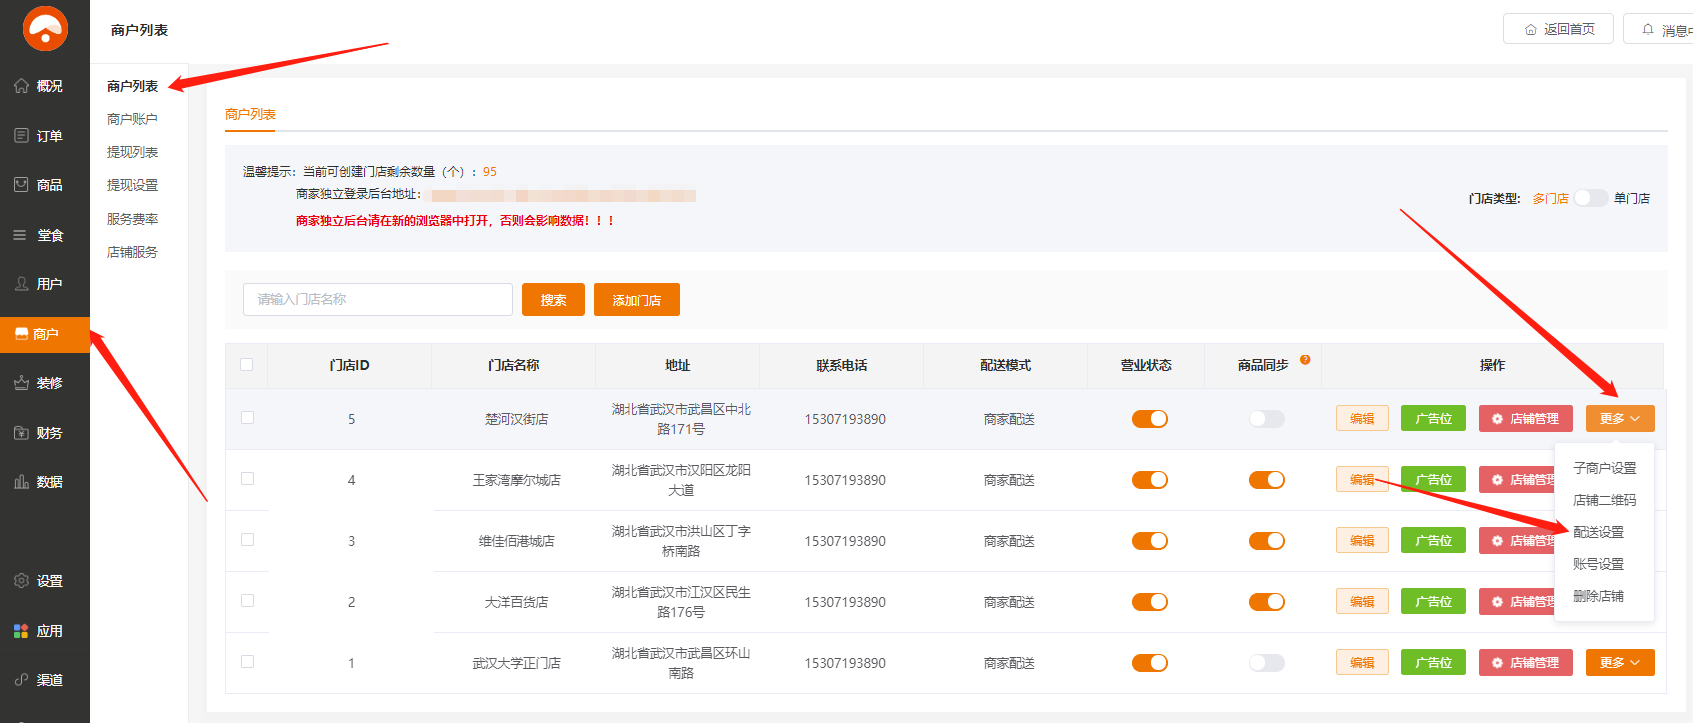Click the 添加门店 button
The image size is (1693, 723).
(636, 300)
